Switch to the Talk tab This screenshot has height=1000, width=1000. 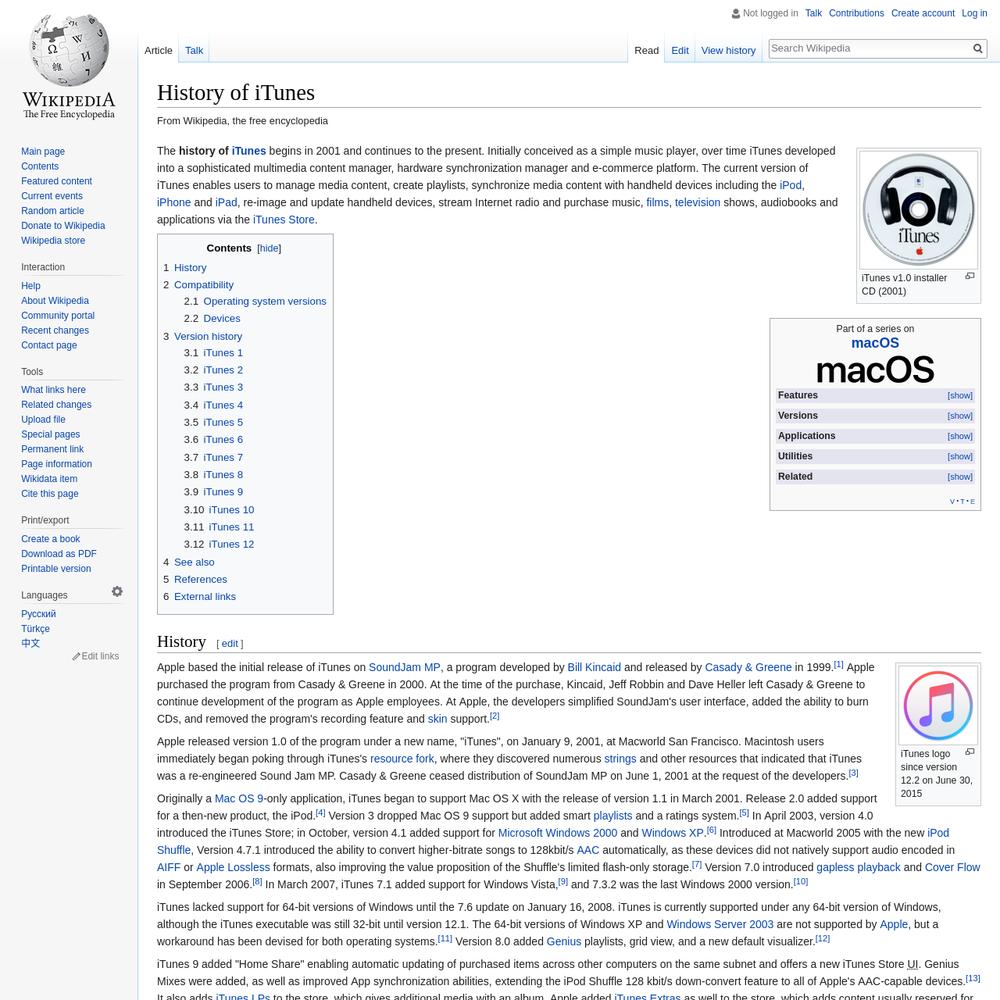click(194, 50)
